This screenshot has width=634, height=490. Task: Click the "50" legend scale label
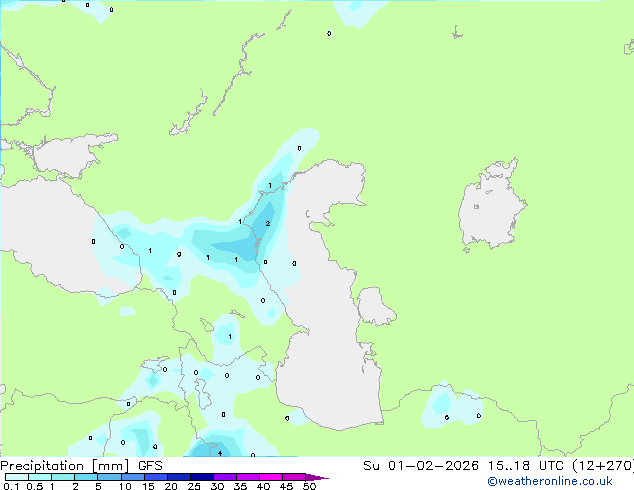point(309,486)
